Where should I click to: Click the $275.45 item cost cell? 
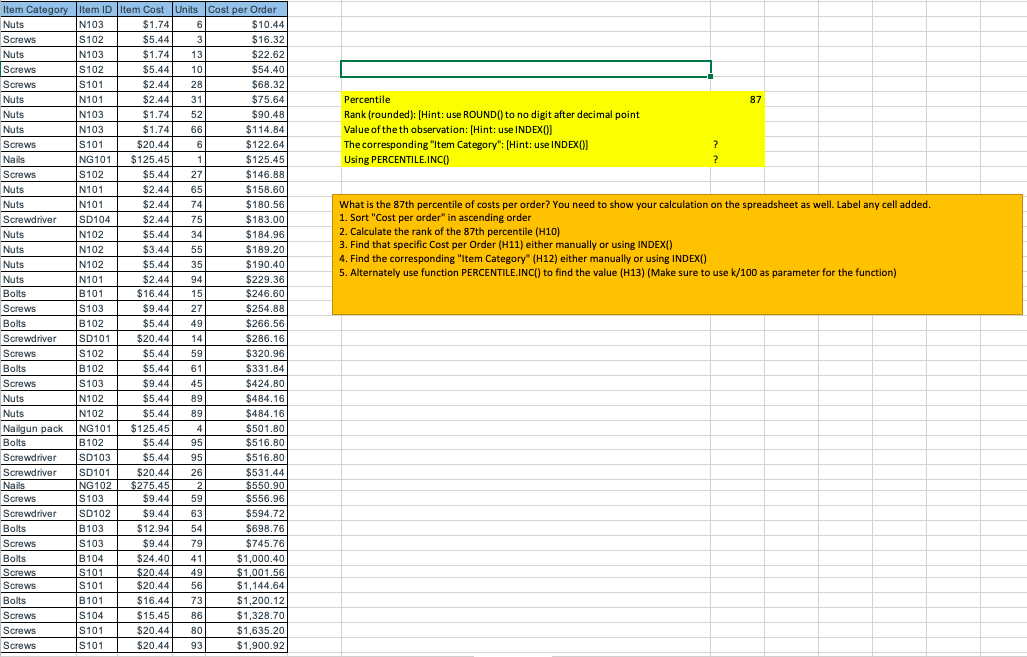(145, 483)
